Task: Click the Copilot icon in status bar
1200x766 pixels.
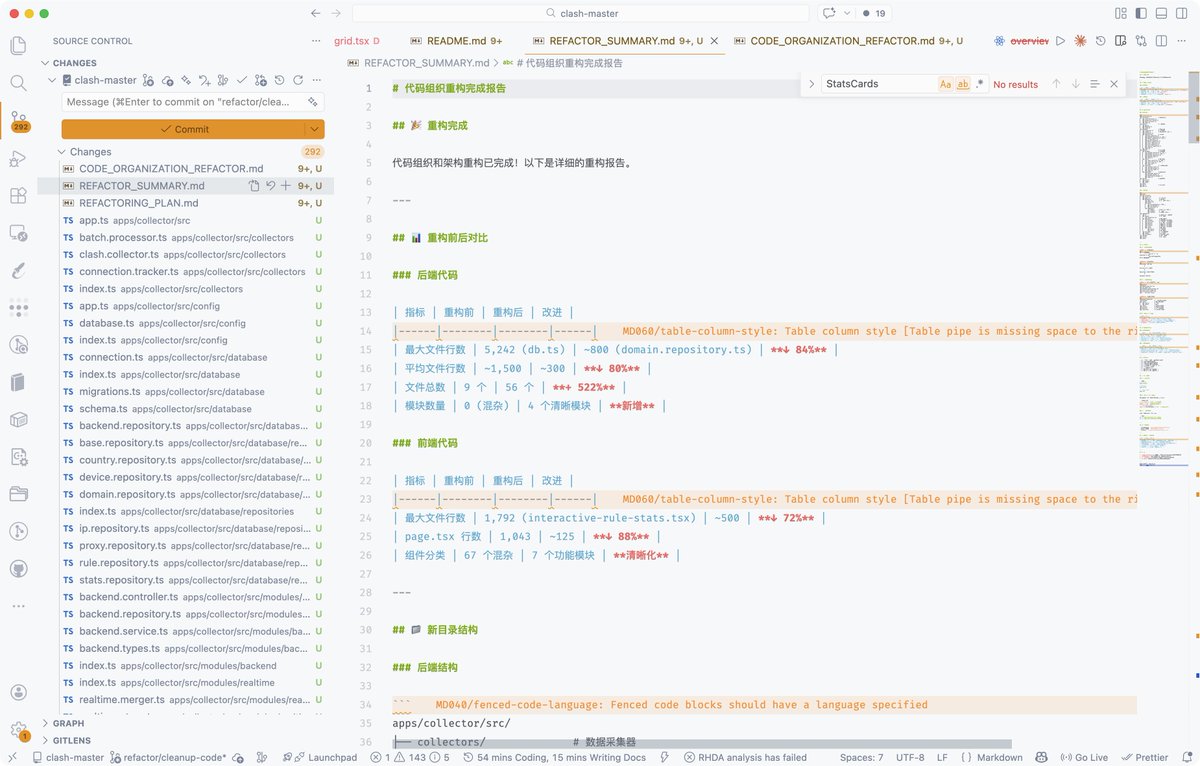Action: click(x=1041, y=757)
